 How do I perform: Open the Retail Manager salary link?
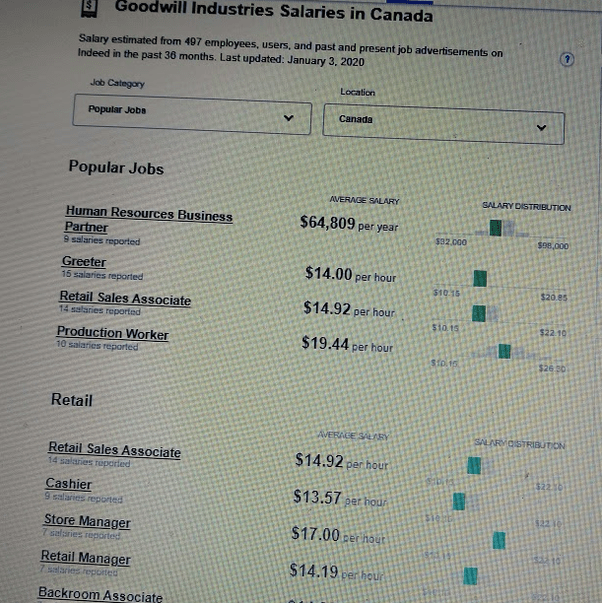[x=85, y=558]
